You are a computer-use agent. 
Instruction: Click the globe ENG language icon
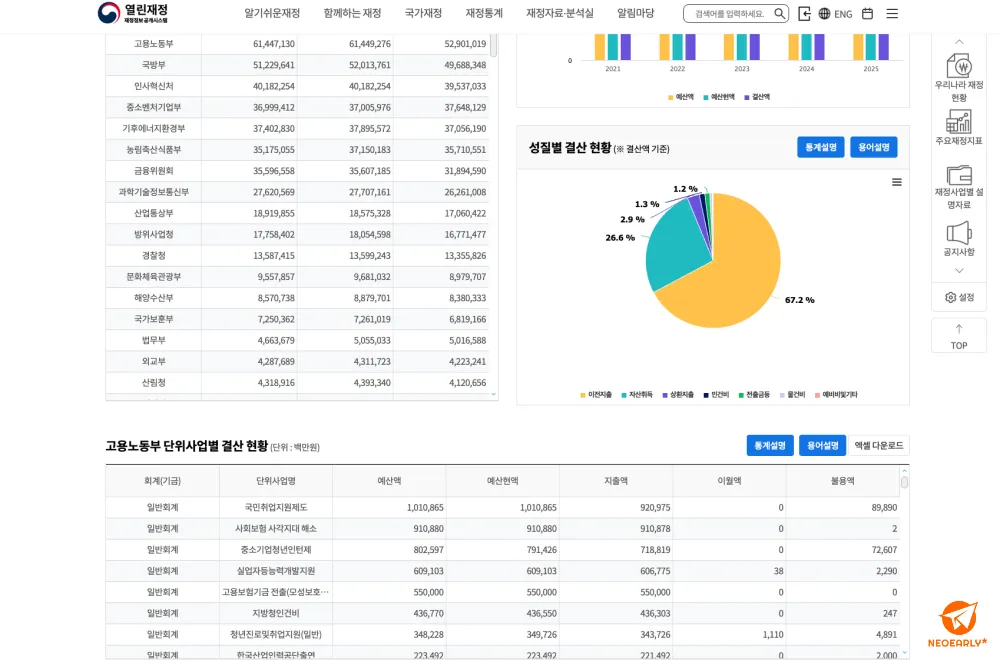pyautogui.click(x=835, y=13)
